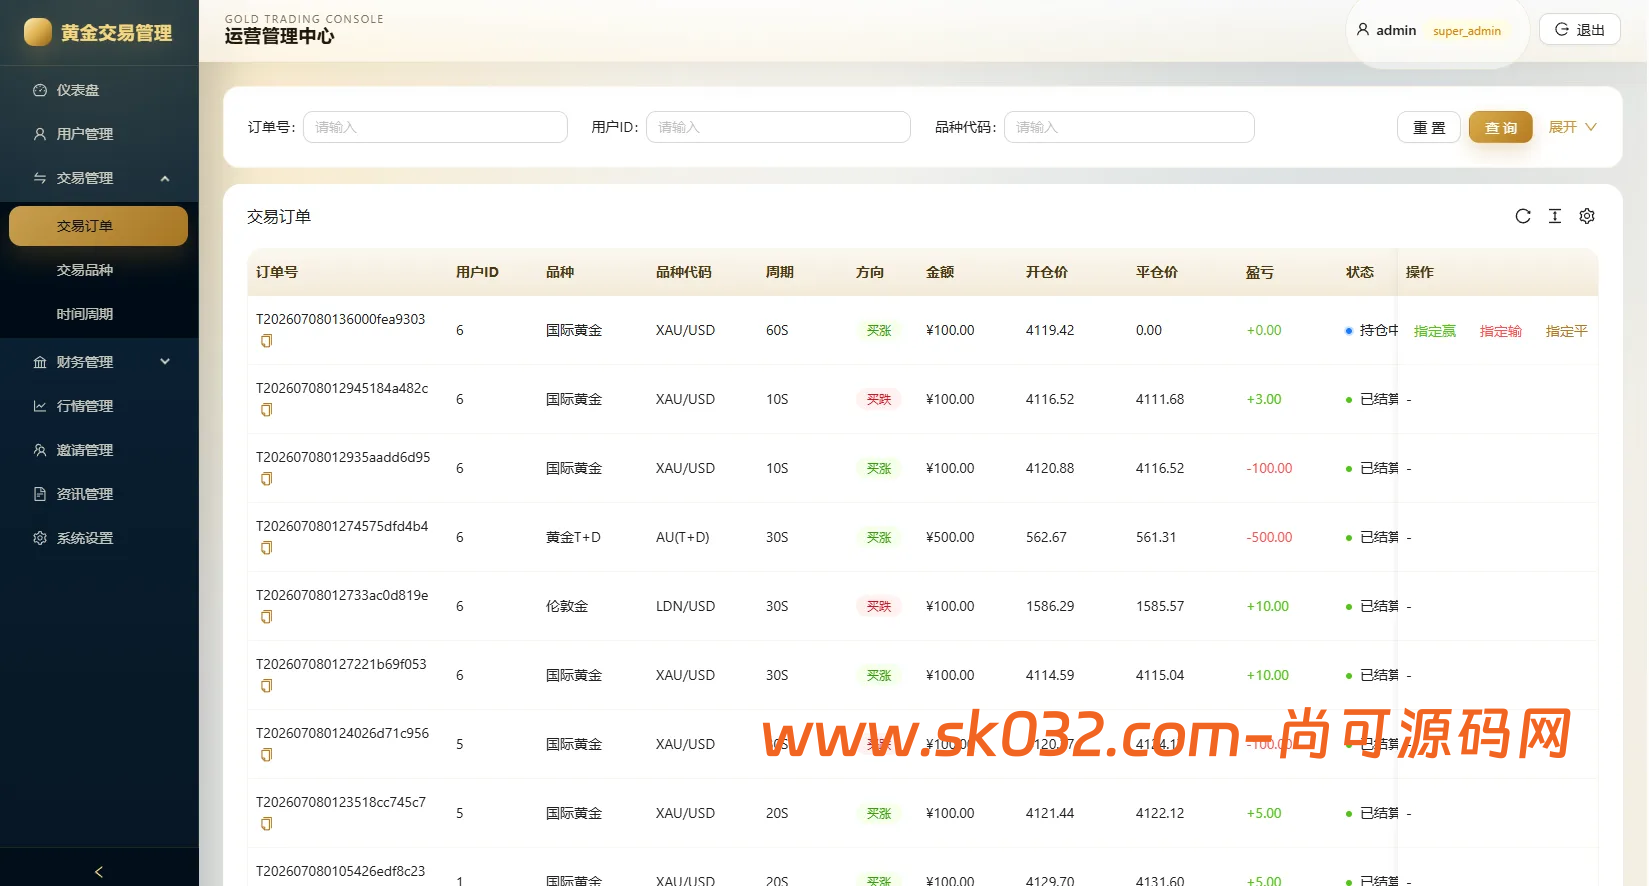Click the 60S period cell
This screenshot has height=886, width=1649.
click(x=777, y=330)
